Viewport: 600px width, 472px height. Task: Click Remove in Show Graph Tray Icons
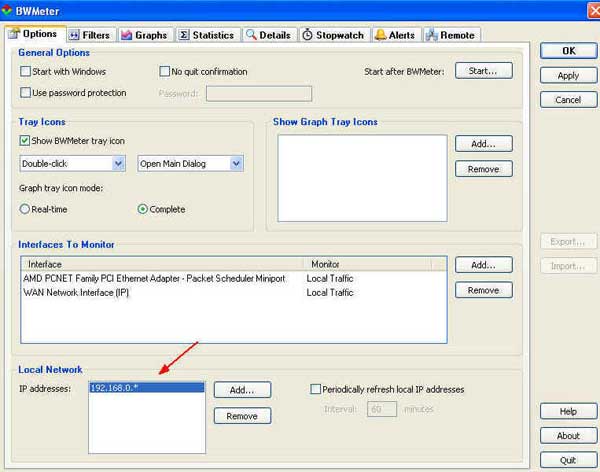pyautogui.click(x=484, y=169)
